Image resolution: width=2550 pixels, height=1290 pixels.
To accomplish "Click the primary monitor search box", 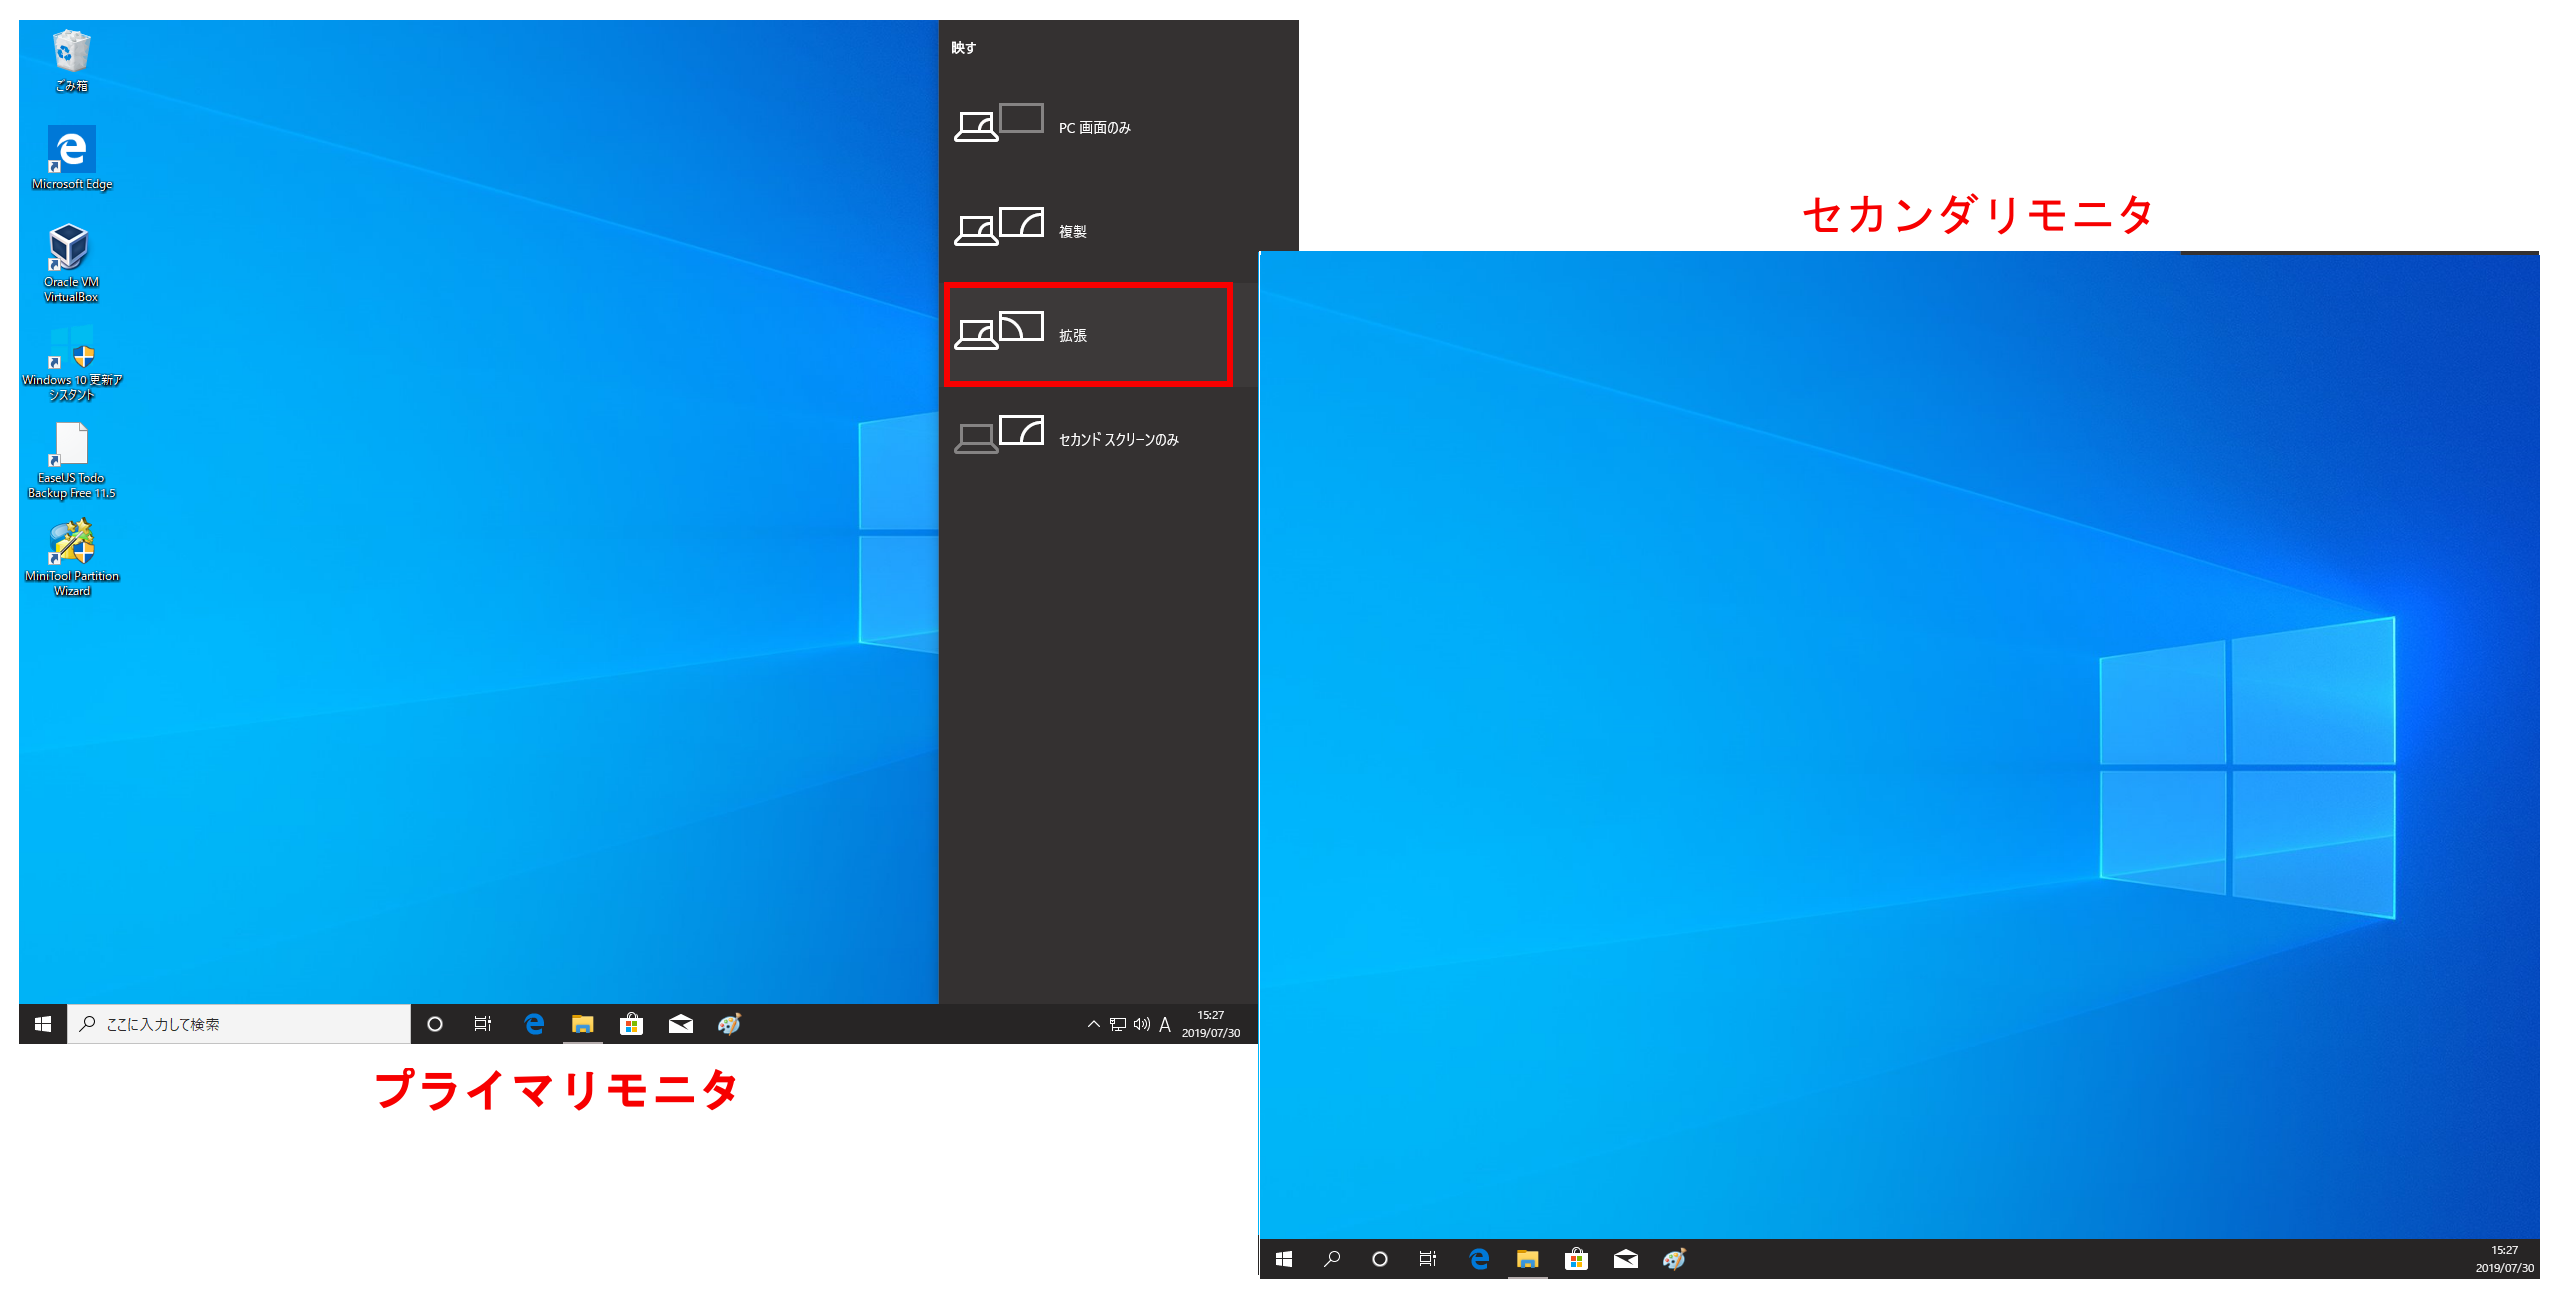I will point(240,1024).
